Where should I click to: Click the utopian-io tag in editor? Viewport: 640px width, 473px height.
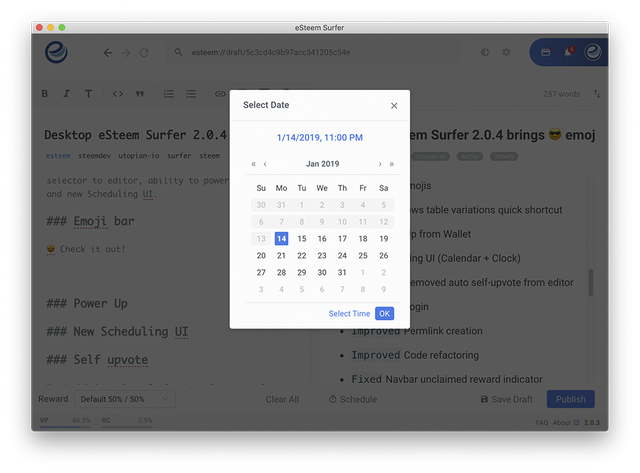tap(139, 155)
